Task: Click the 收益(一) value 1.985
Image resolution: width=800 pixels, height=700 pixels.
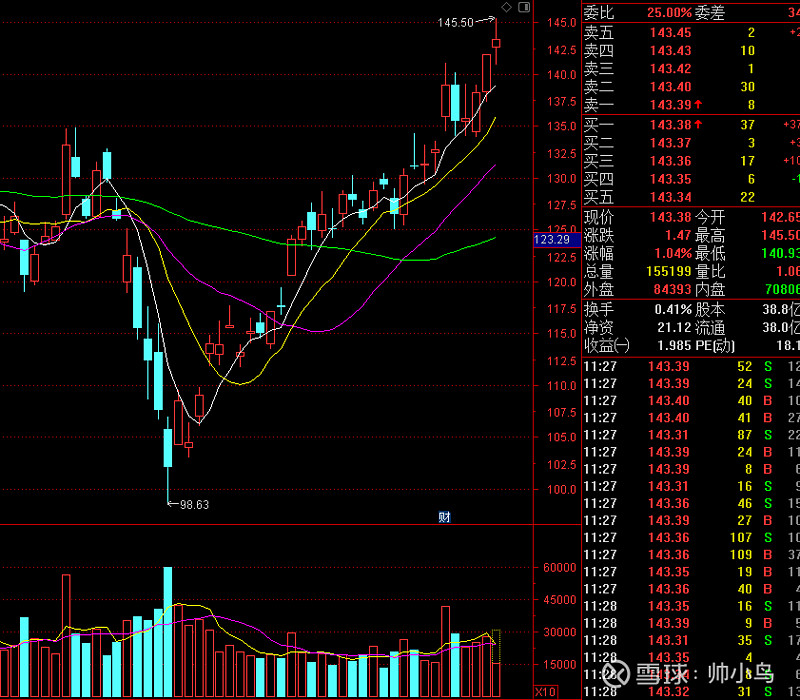Action: pyautogui.click(x=674, y=346)
